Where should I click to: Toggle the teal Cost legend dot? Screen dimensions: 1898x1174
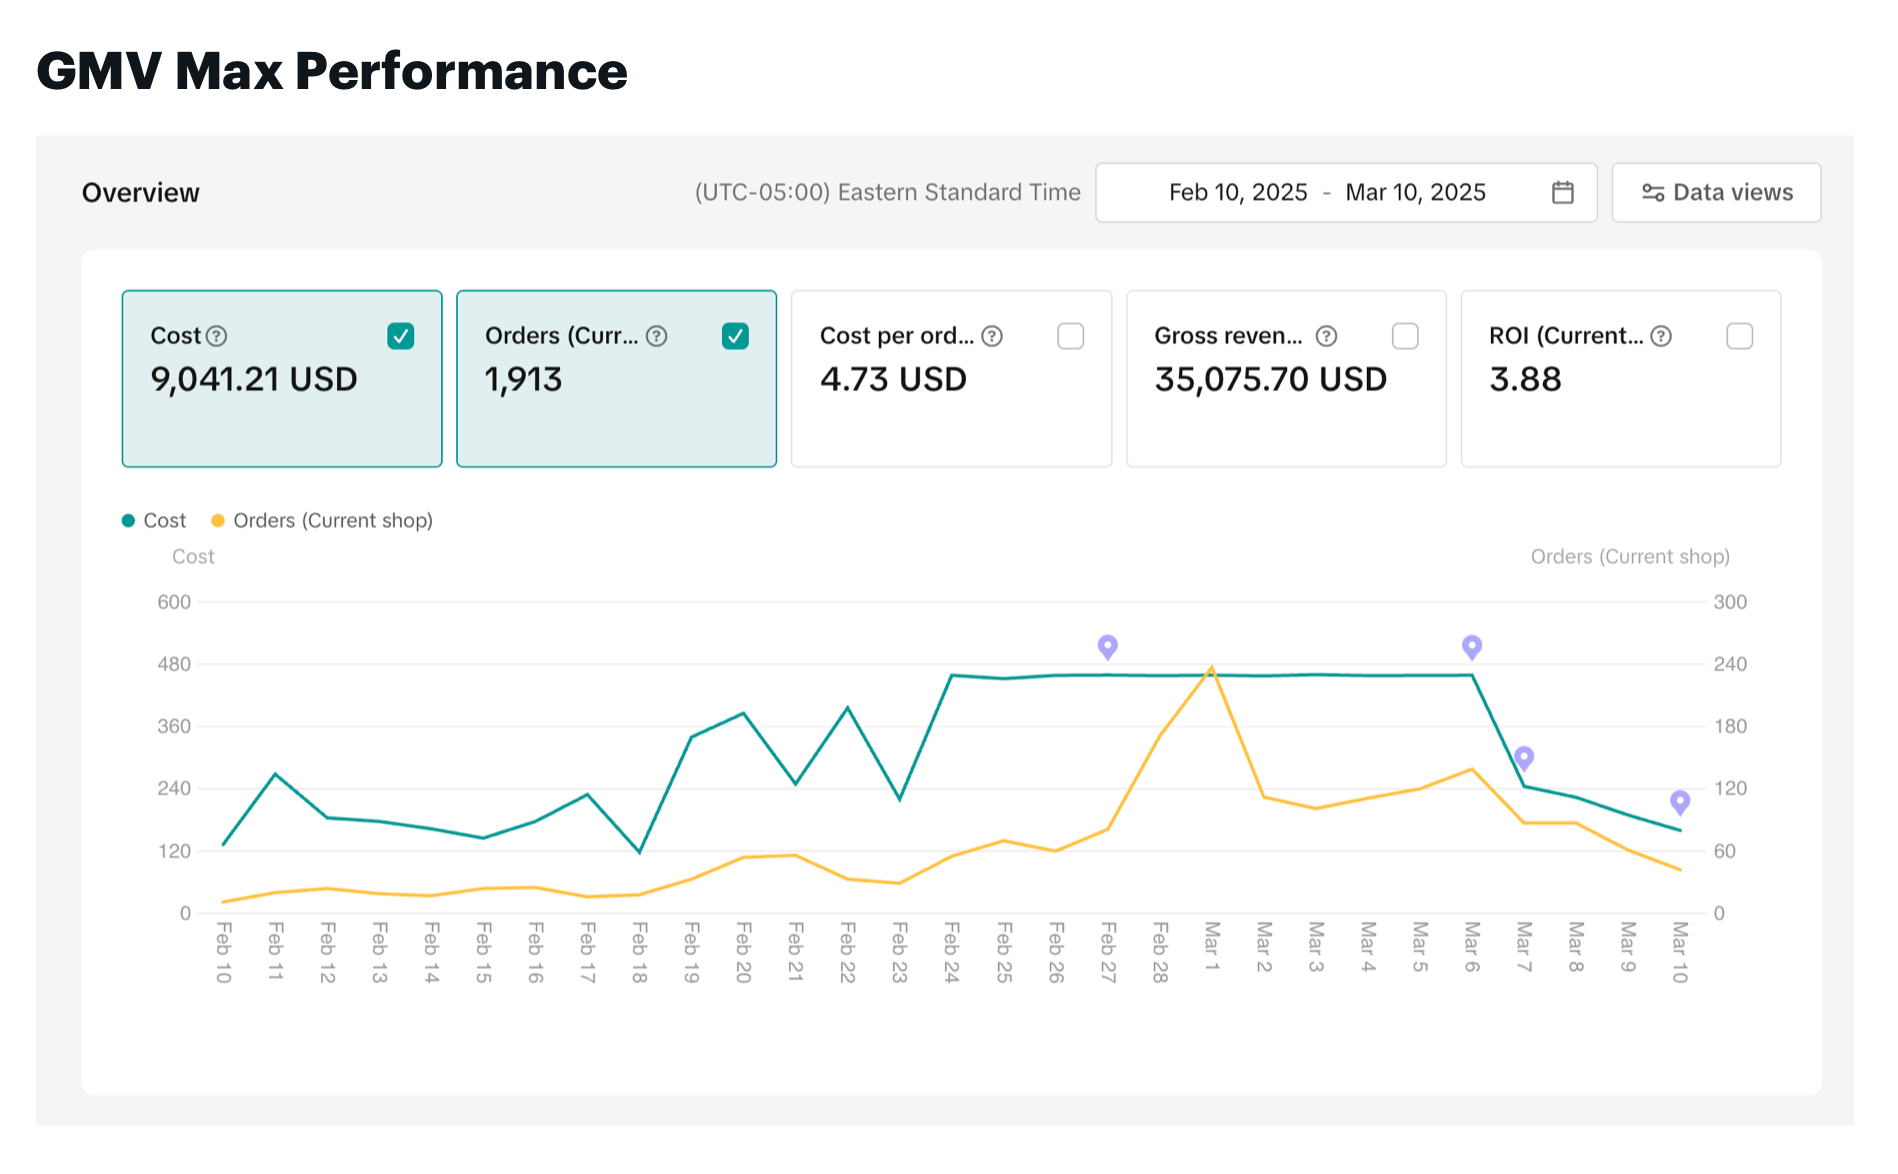(x=128, y=520)
